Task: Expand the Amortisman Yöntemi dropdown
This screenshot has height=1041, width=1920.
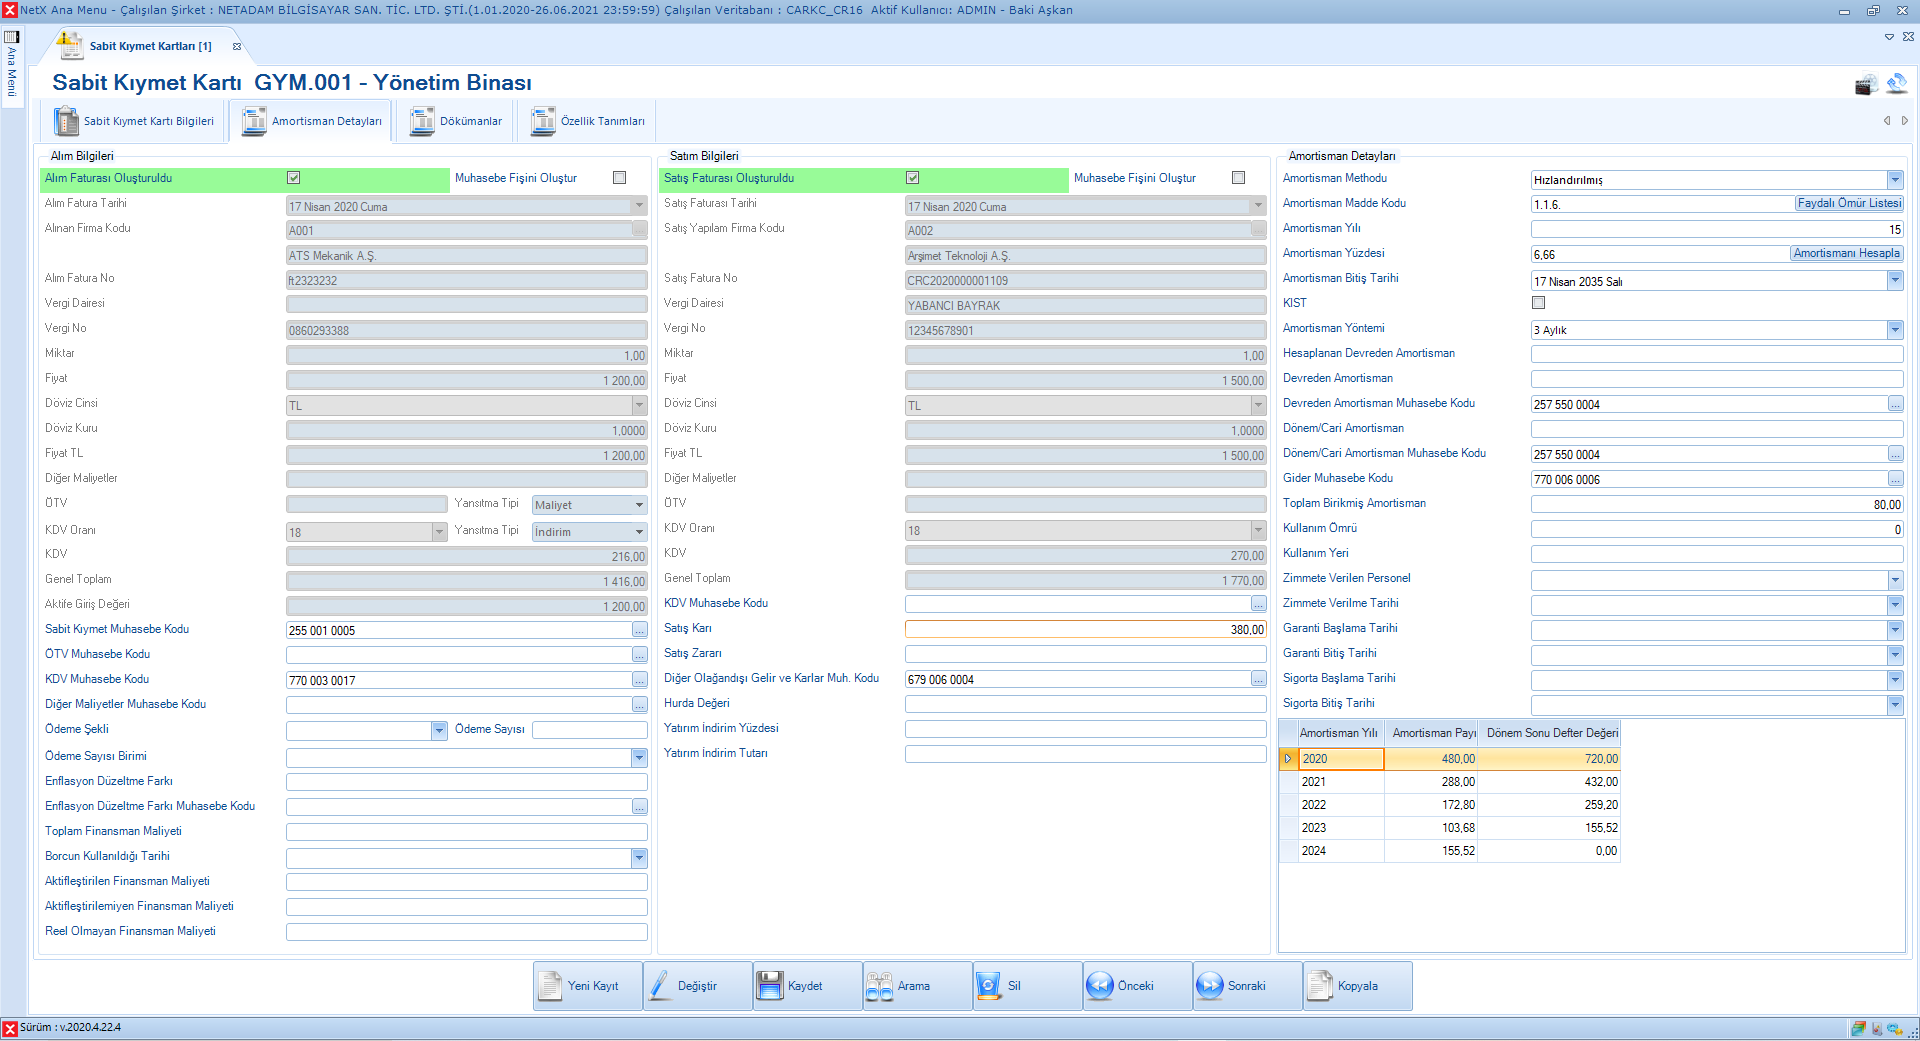Action: point(1894,330)
